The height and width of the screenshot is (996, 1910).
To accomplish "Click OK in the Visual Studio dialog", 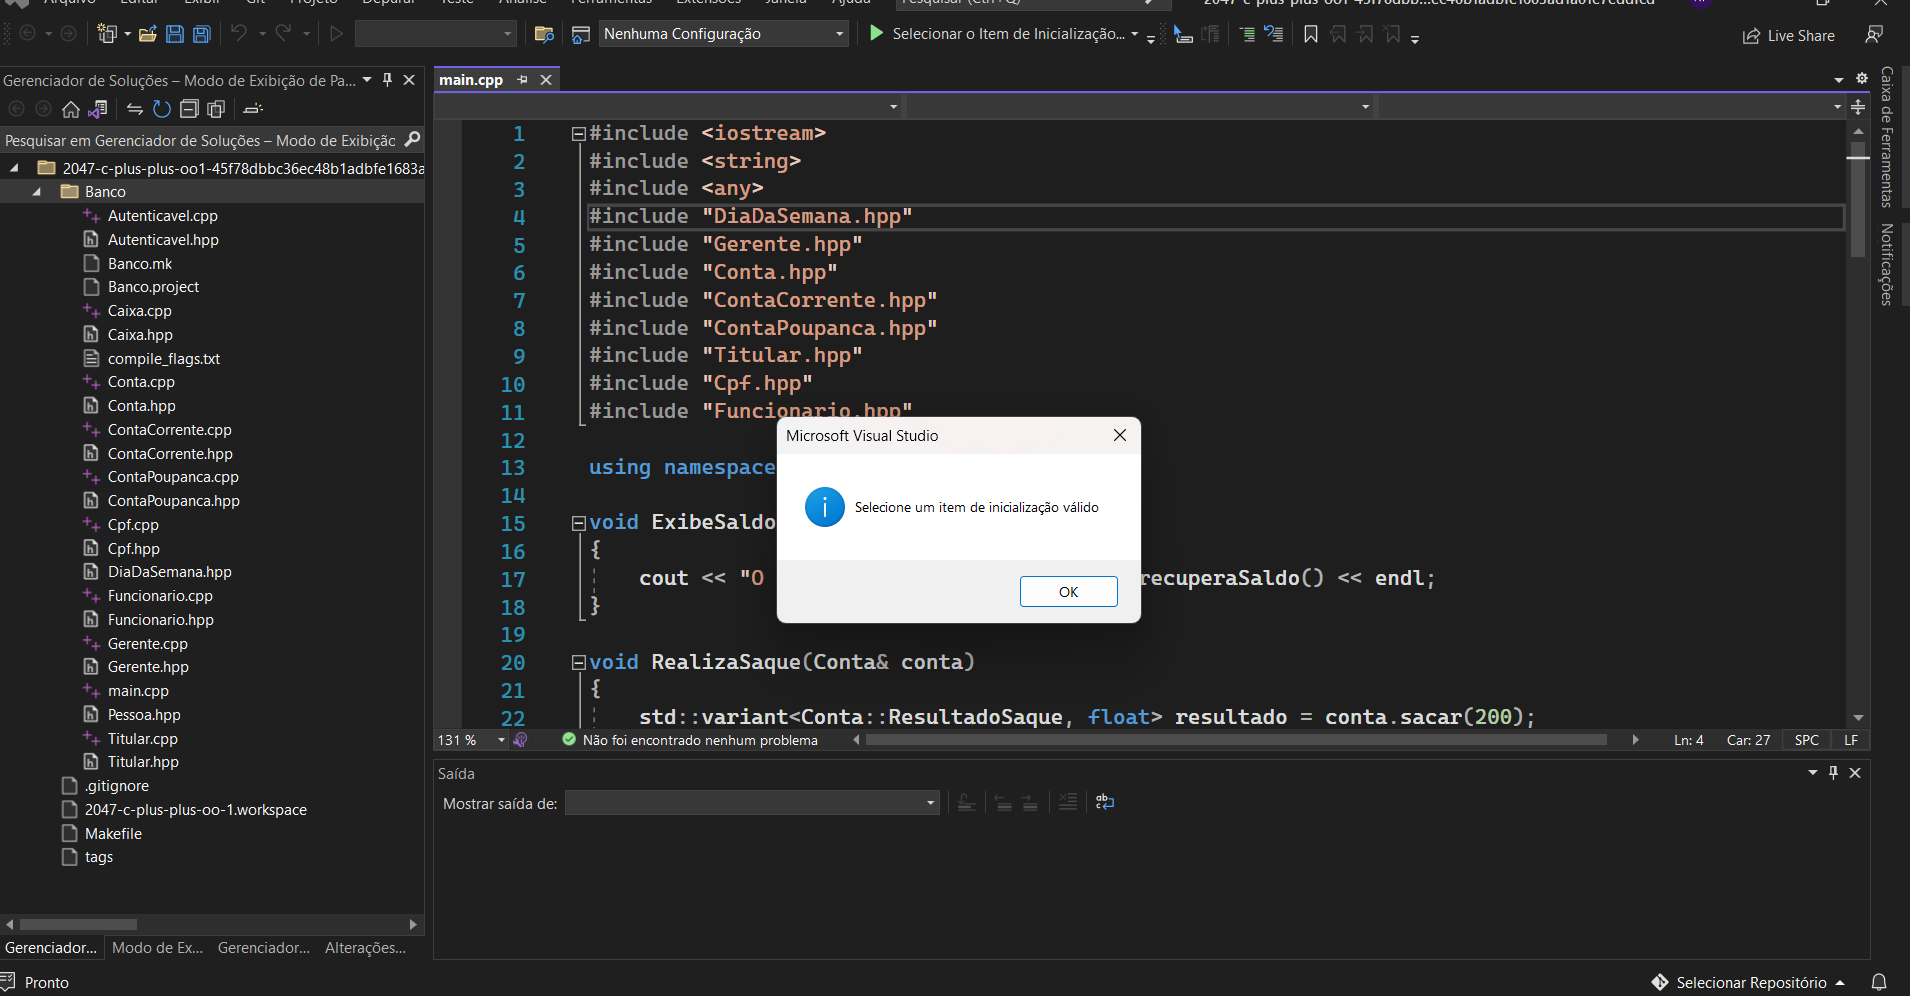I will coord(1068,591).
